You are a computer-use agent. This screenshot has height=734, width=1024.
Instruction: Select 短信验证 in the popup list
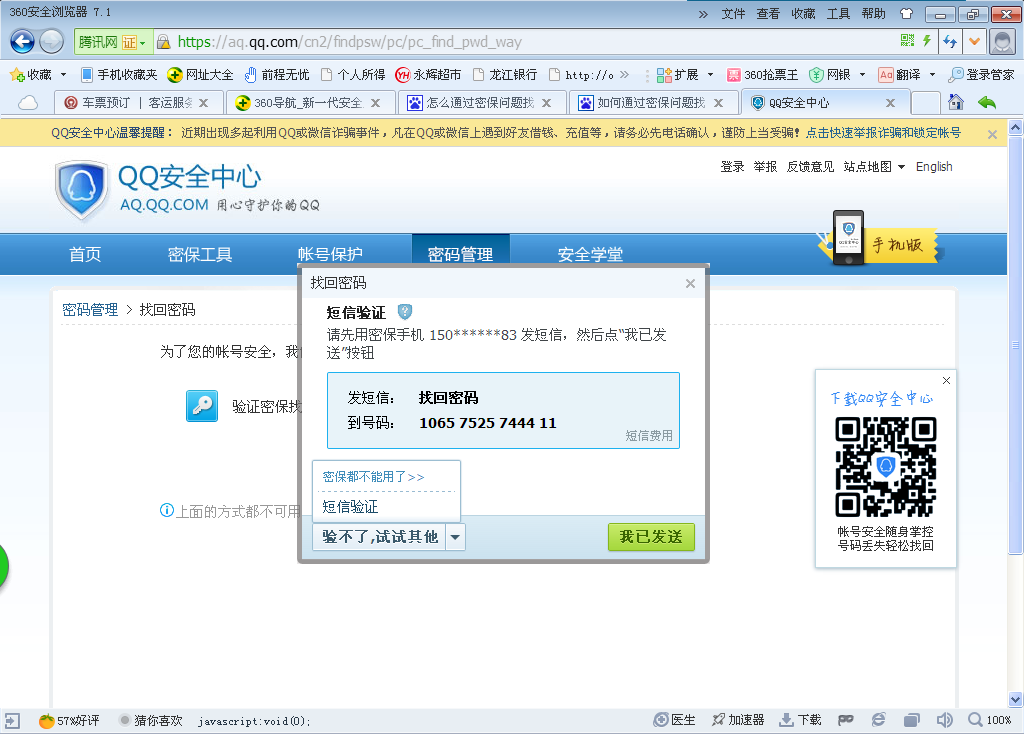click(350, 506)
